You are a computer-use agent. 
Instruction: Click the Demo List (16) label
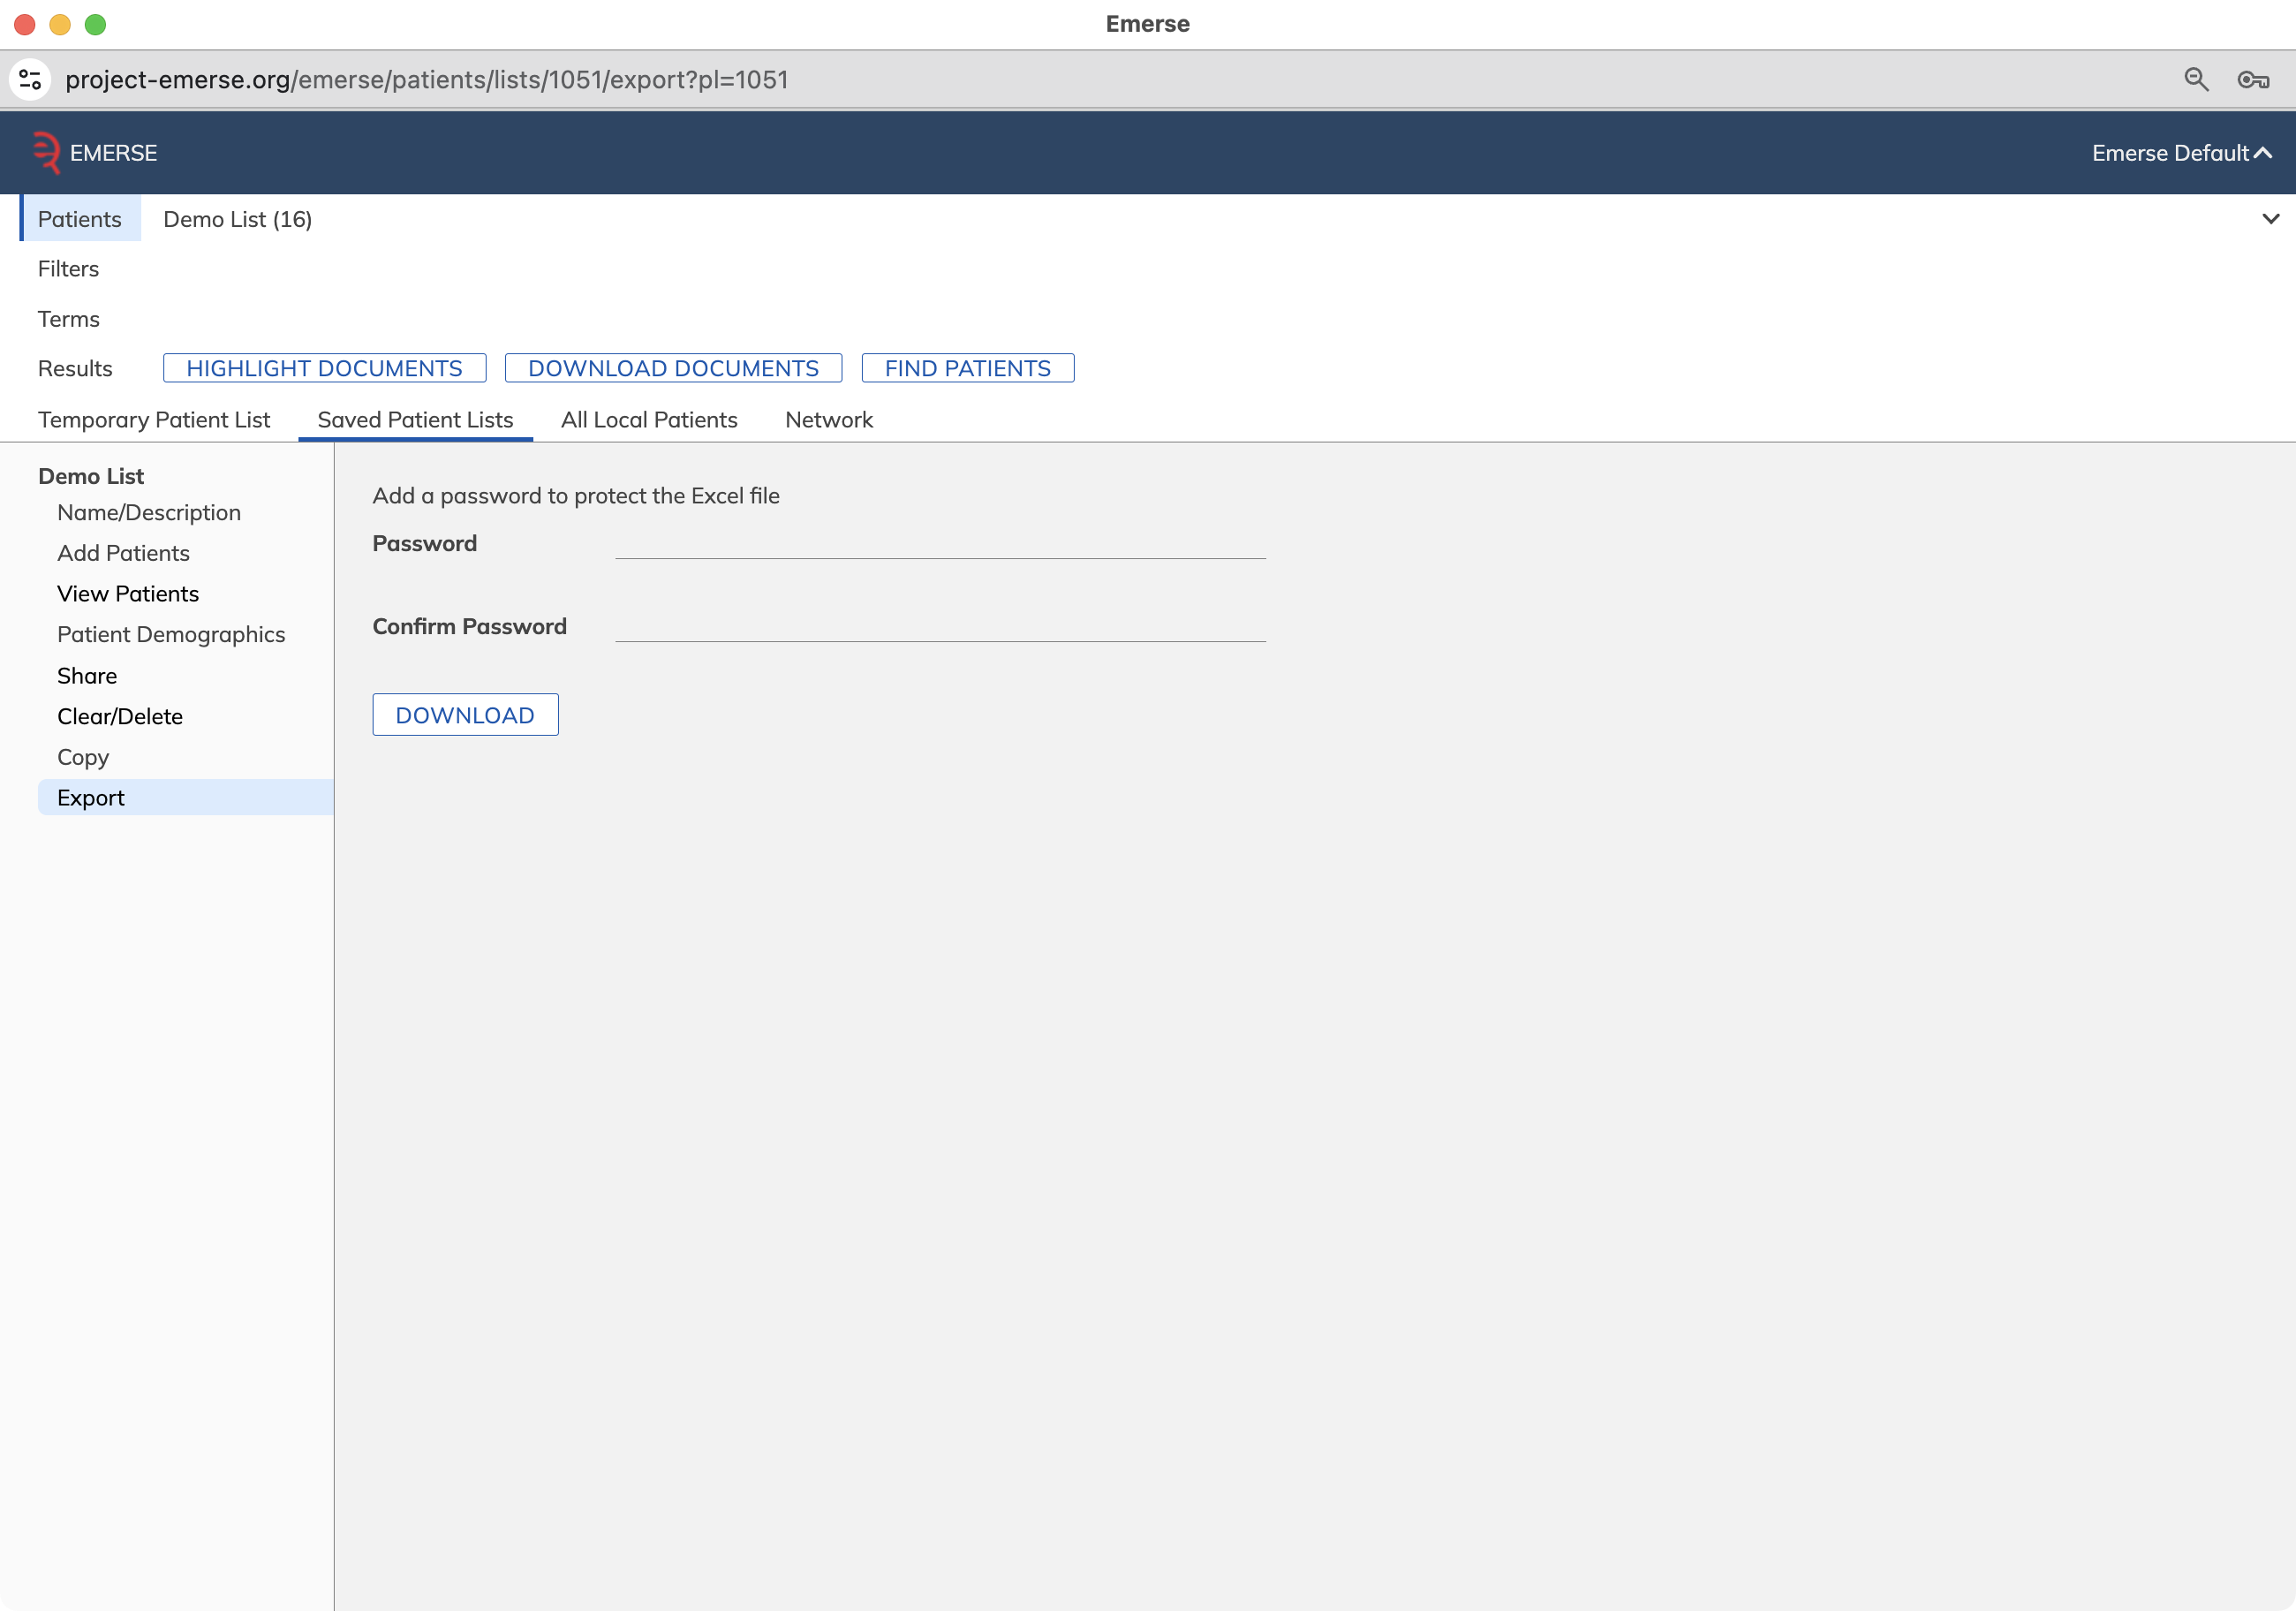(x=237, y=219)
